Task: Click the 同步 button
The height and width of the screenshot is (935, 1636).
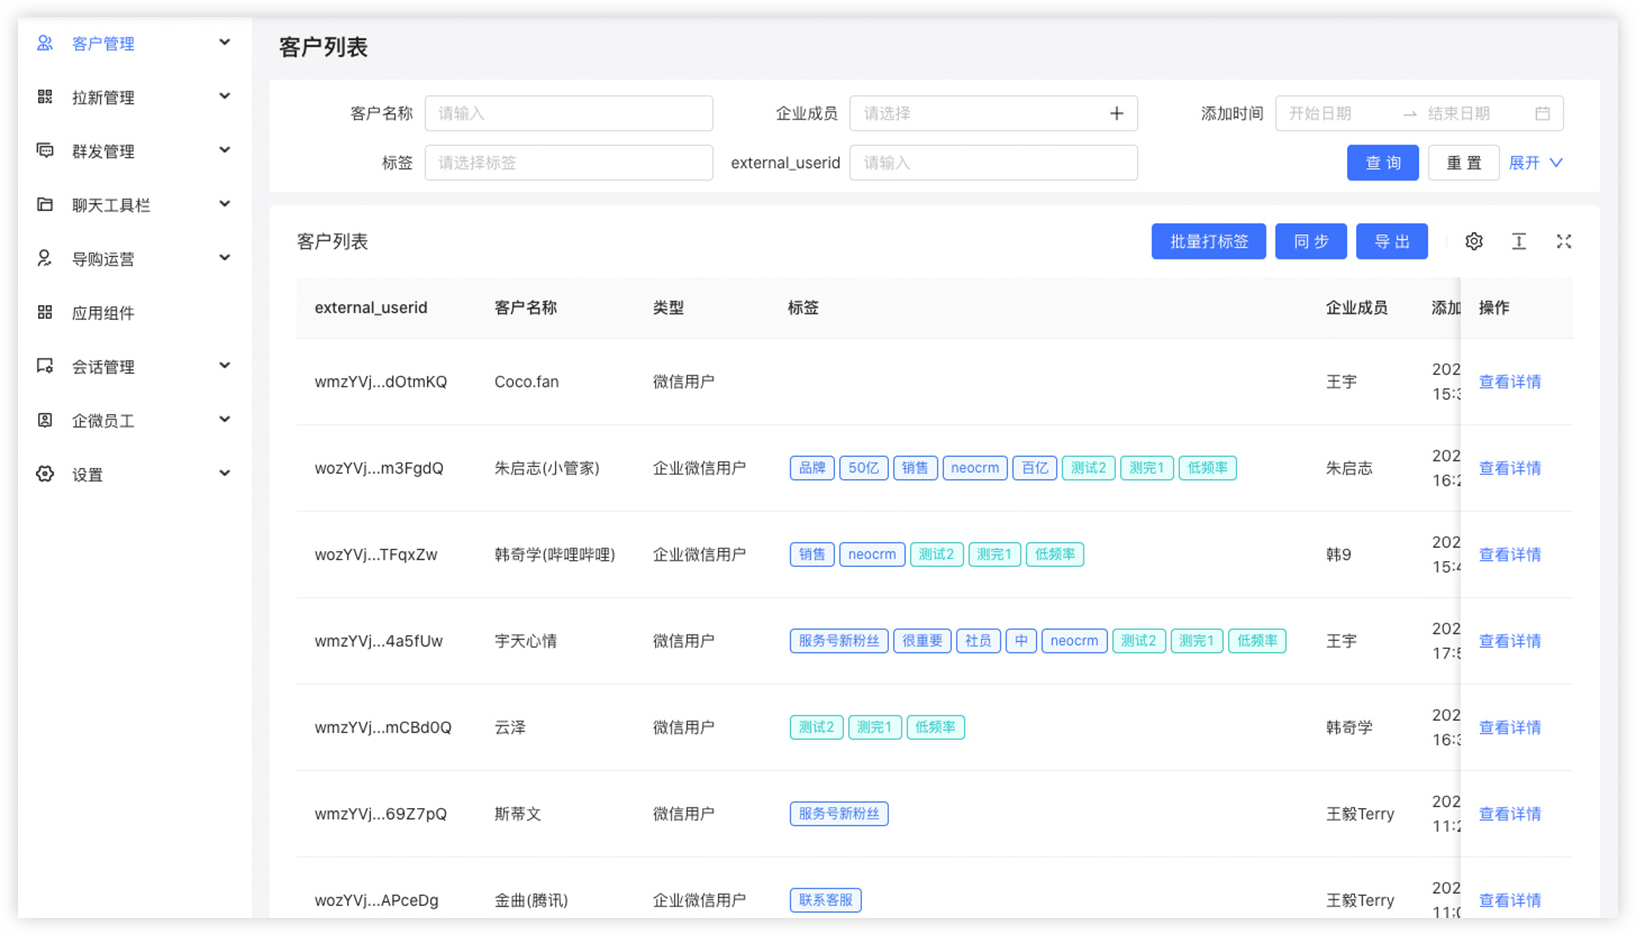Action: [1311, 242]
